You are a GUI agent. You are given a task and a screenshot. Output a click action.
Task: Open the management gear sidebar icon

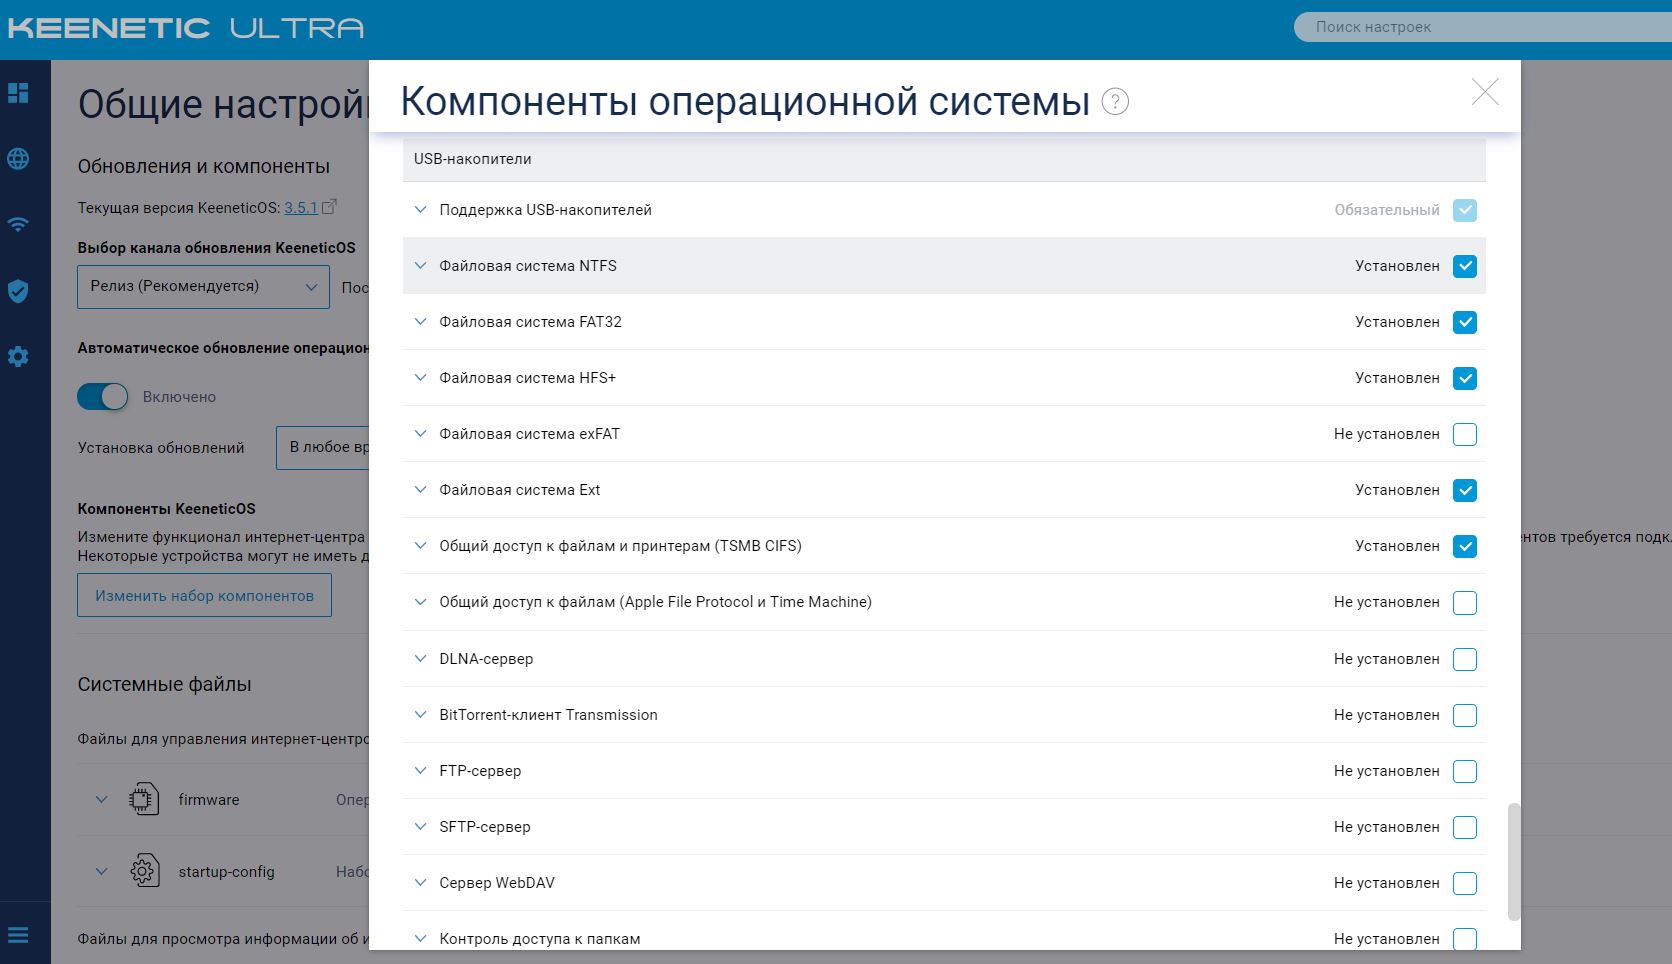click(18, 357)
